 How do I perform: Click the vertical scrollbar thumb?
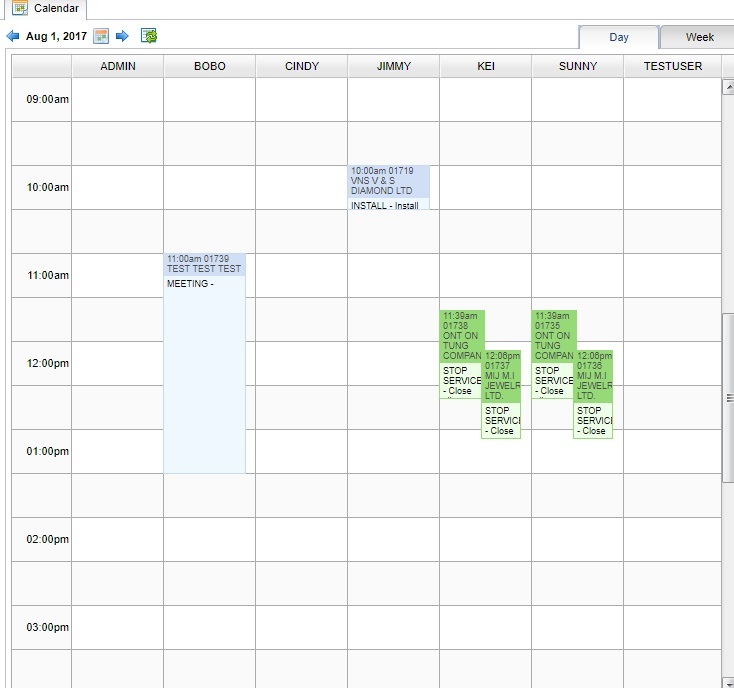pyautogui.click(x=727, y=395)
